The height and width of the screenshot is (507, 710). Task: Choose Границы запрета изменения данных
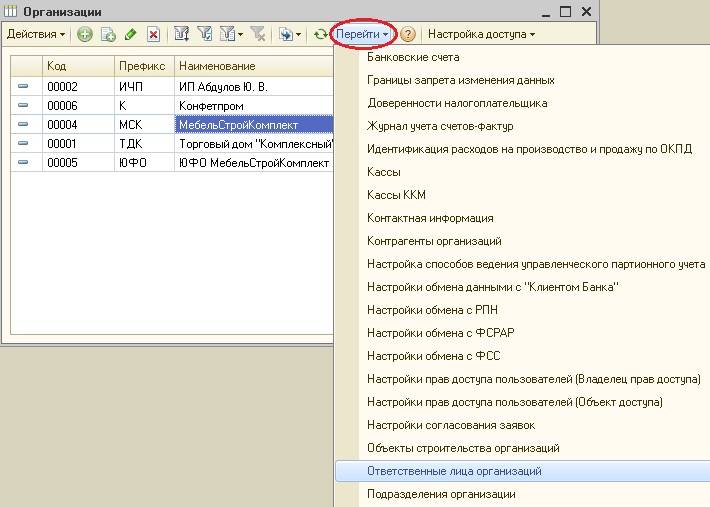522,80
